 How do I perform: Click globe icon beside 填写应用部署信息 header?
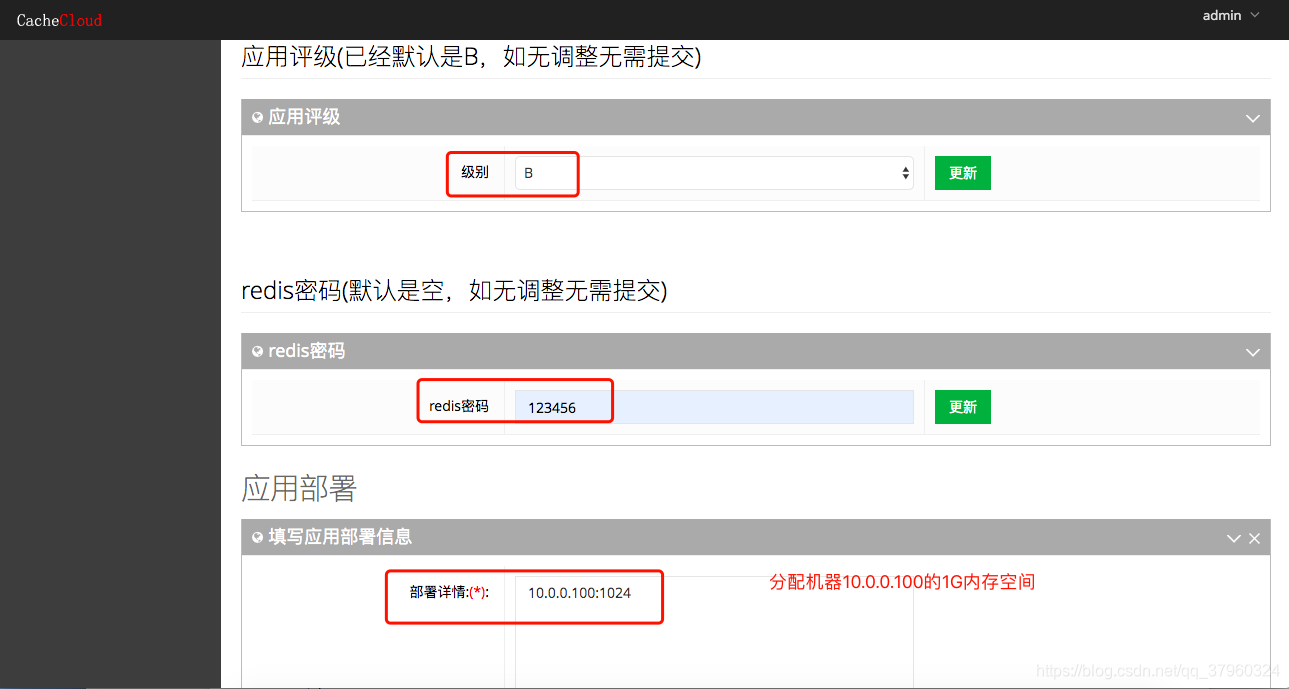[258, 538]
